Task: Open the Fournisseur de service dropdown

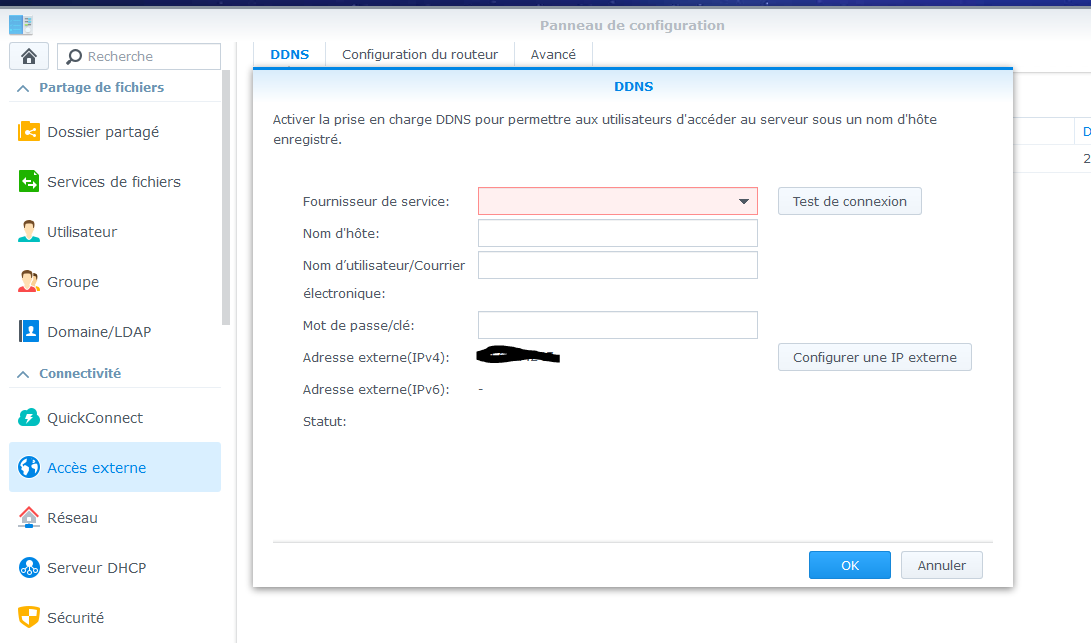Action: [617, 201]
